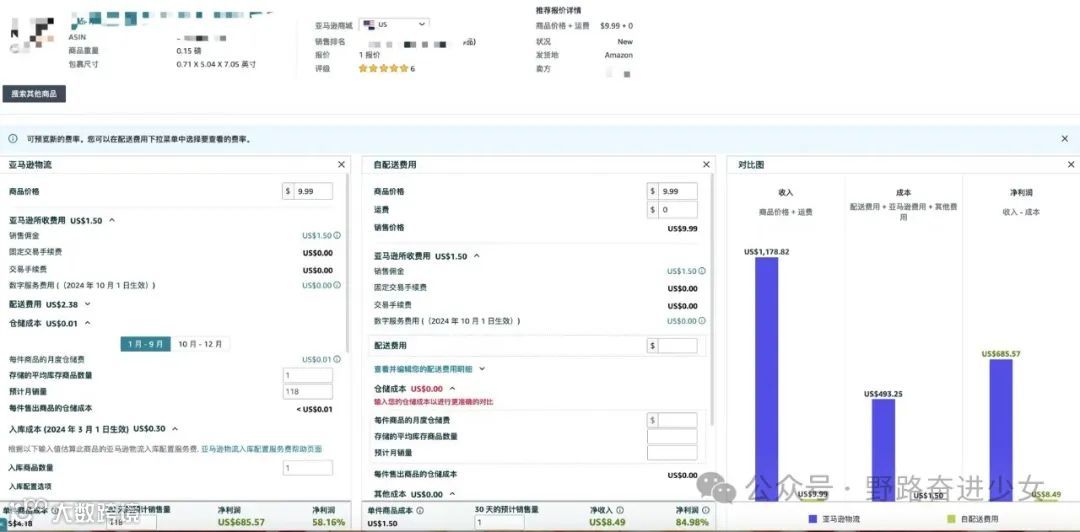Click the package size 0.71 X 5.04 X 7.05 英寸

216,64
